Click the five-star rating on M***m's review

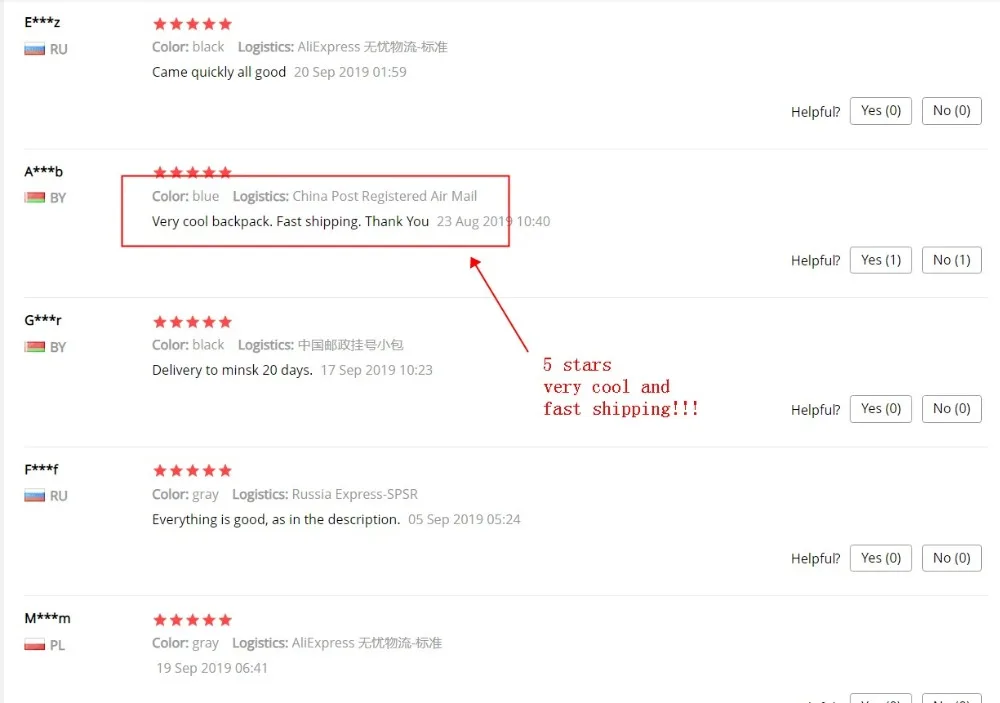tap(192, 620)
